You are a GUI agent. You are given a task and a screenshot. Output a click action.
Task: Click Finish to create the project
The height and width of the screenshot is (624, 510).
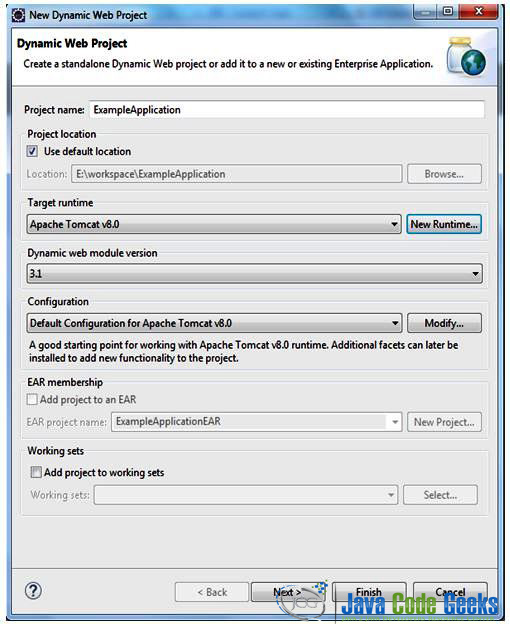(369, 592)
